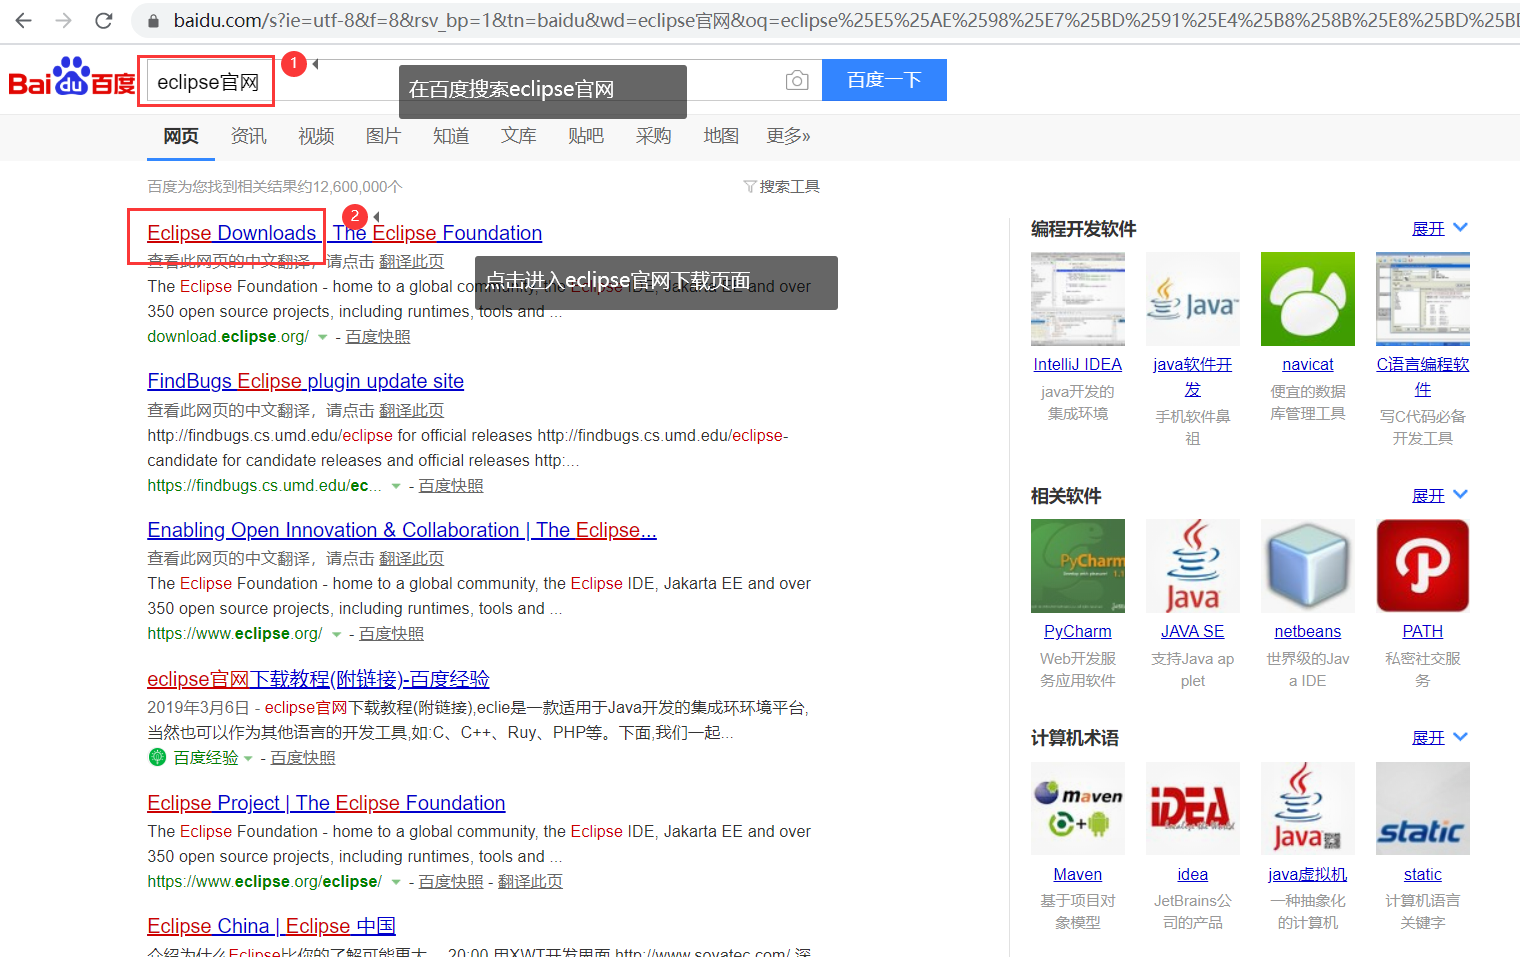Switch to the 图片 search tab
The height and width of the screenshot is (957, 1520).
coord(384,136)
